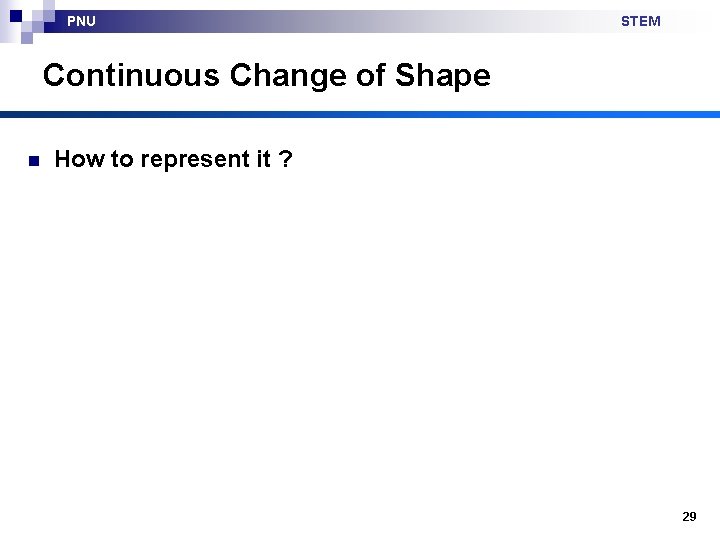Viewport: 720px width, 540px height.
Task: Click the square bullet marker
Action: point(32,160)
